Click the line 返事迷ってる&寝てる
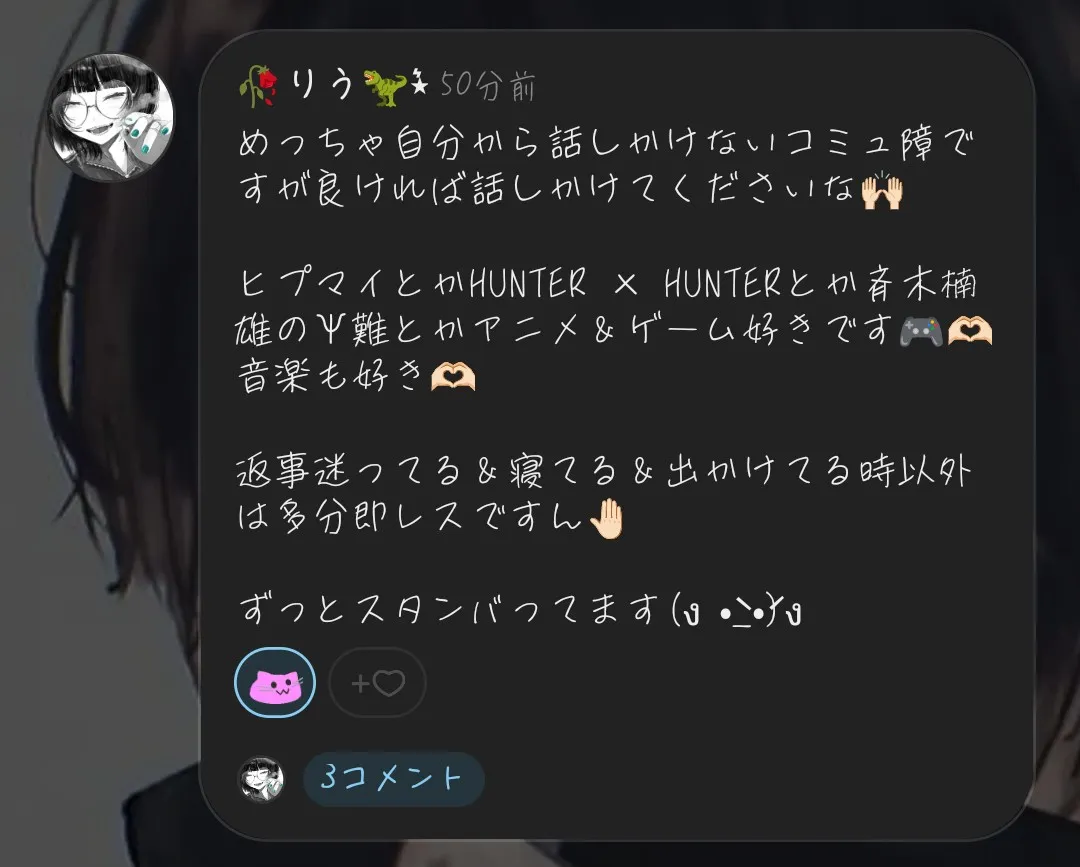 click(x=605, y=472)
